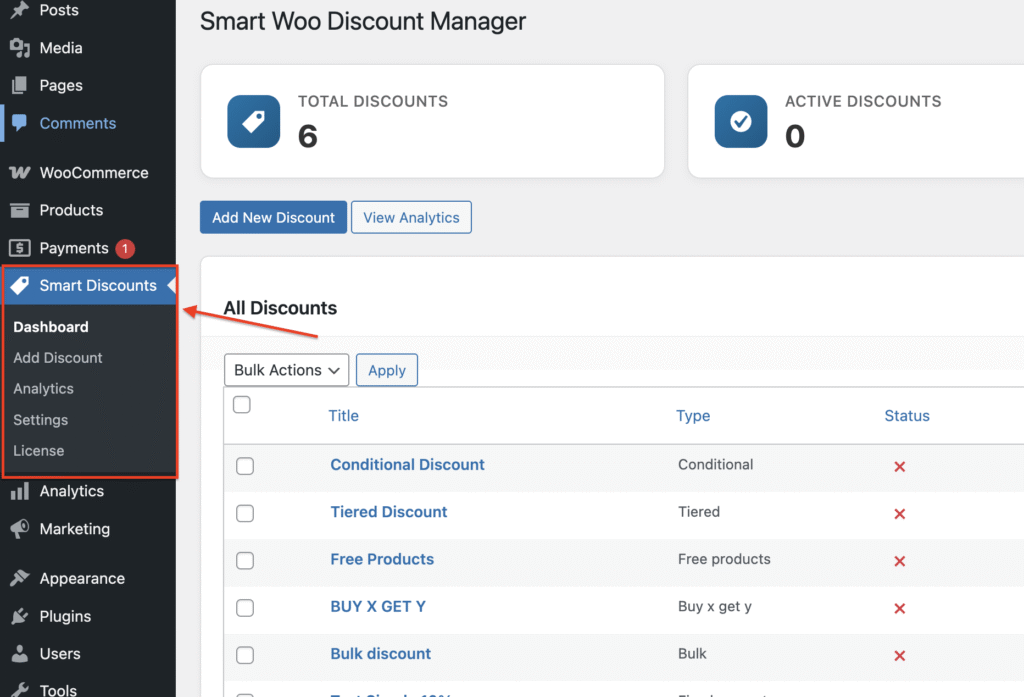Open the Add Discount submenu item
The image size is (1024, 697).
point(58,358)
